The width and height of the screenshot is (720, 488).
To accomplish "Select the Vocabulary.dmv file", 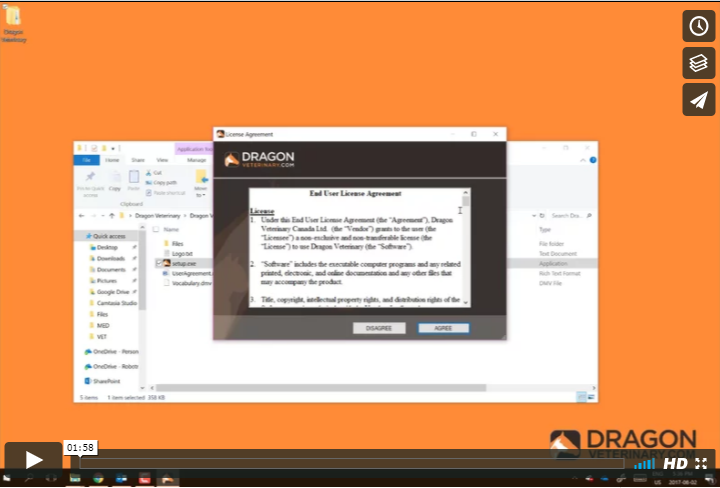I will 191,283.
